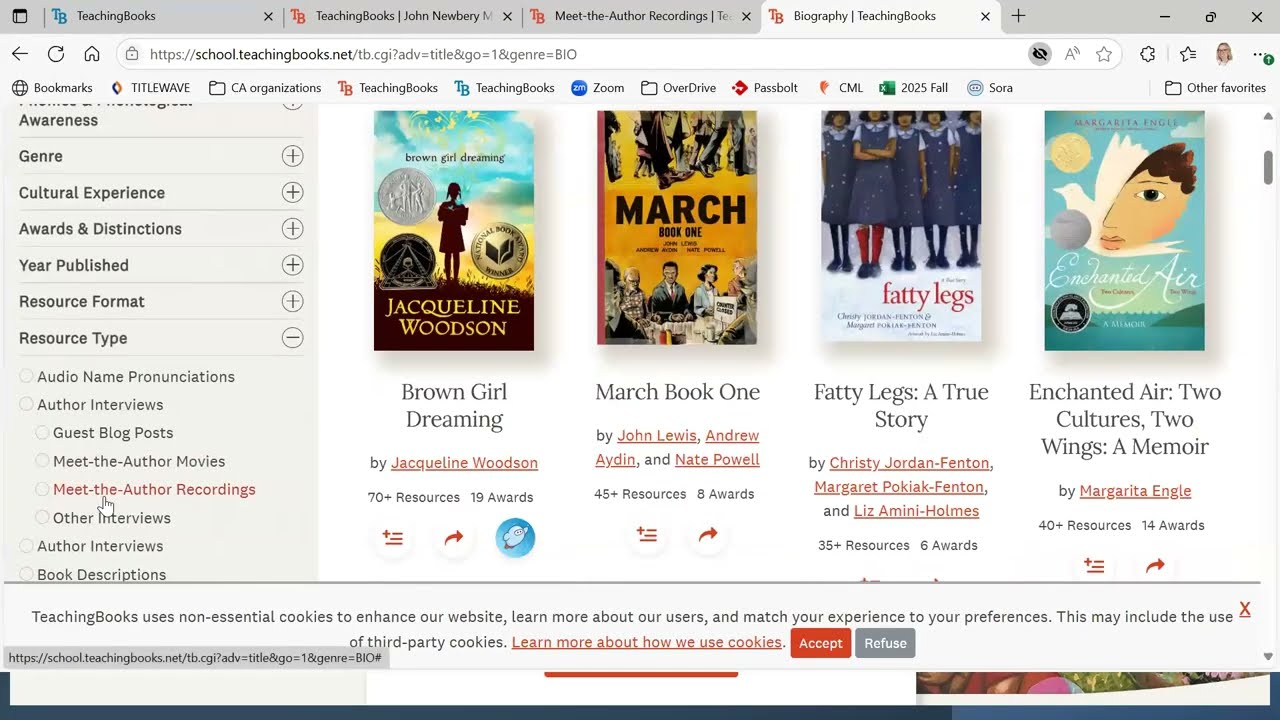Open browser settings and more menu
Viewport: 1280px width, 720px height.
(x=1260, y=54)
